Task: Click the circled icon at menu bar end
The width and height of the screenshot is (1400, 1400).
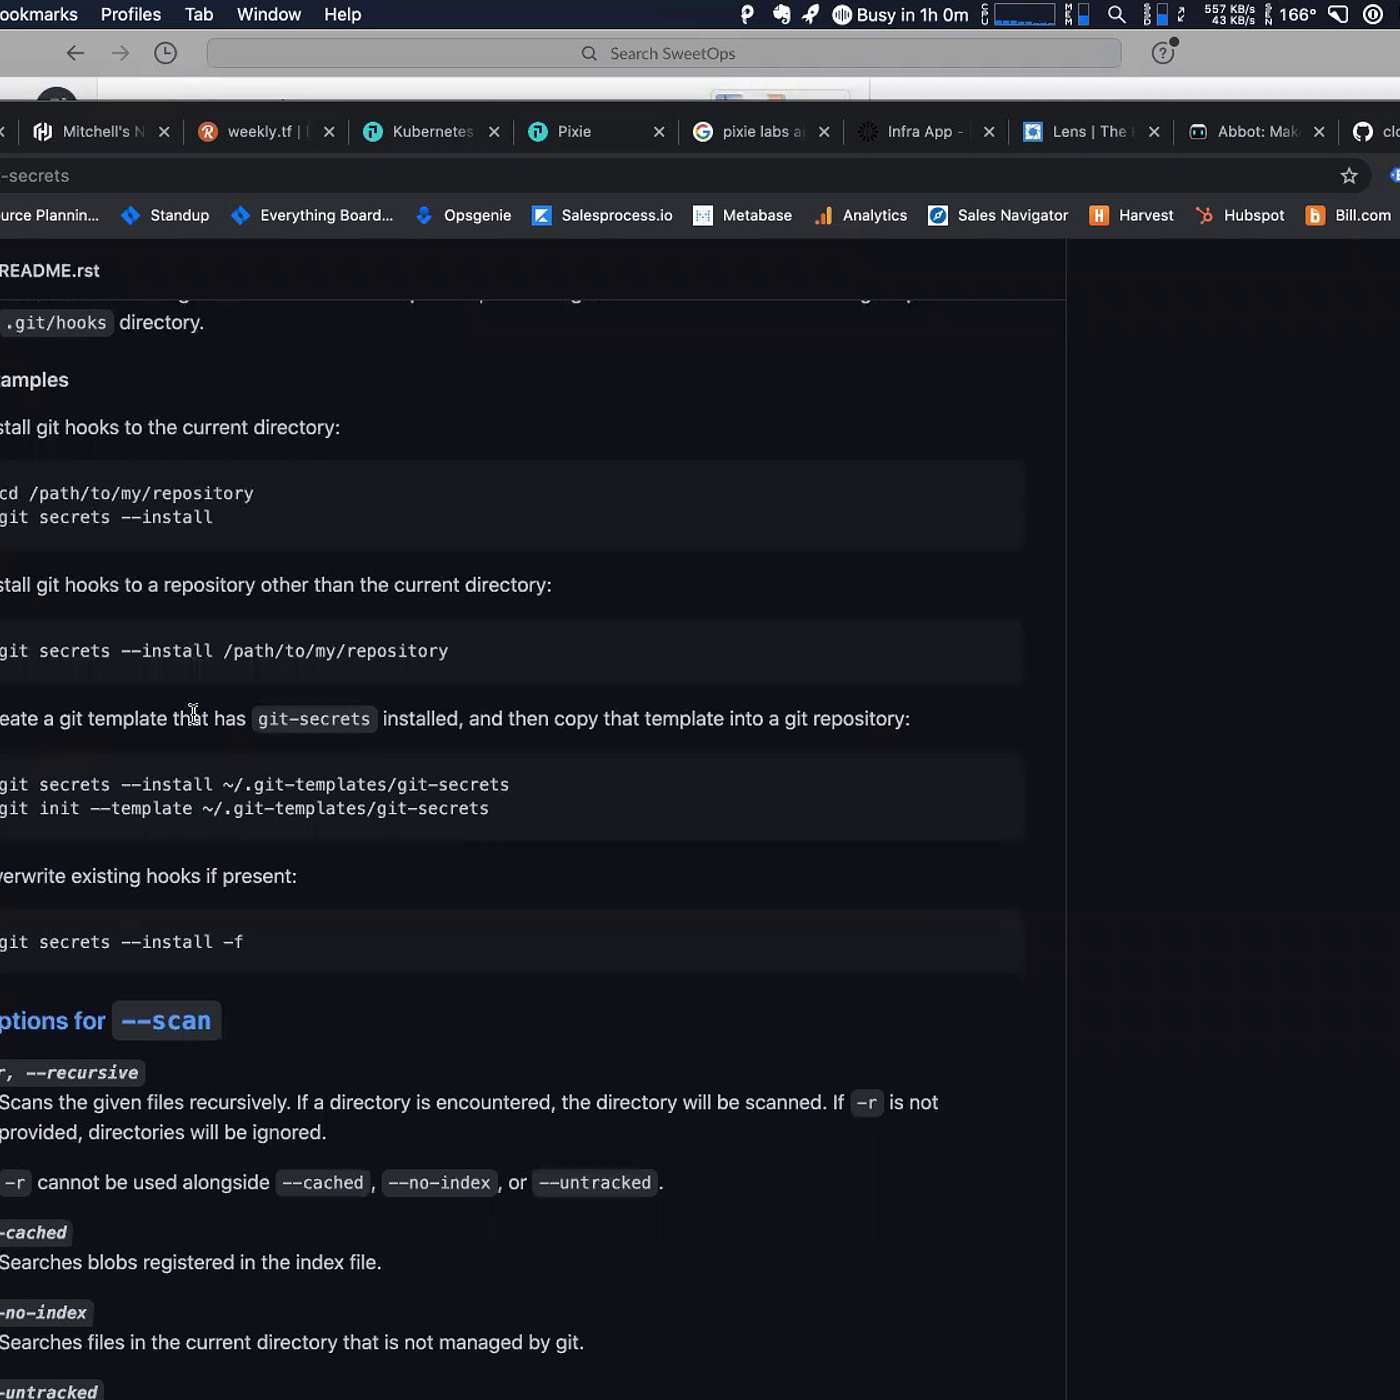Action: point(1373,14)
